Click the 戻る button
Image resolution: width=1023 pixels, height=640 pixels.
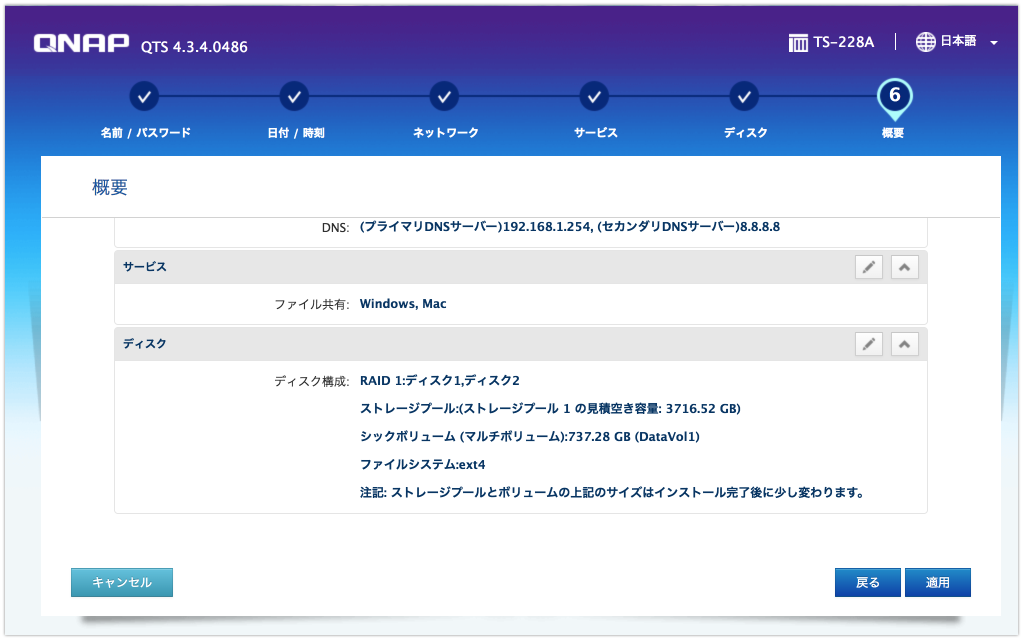pyautogui.click(x=867, y=582)
